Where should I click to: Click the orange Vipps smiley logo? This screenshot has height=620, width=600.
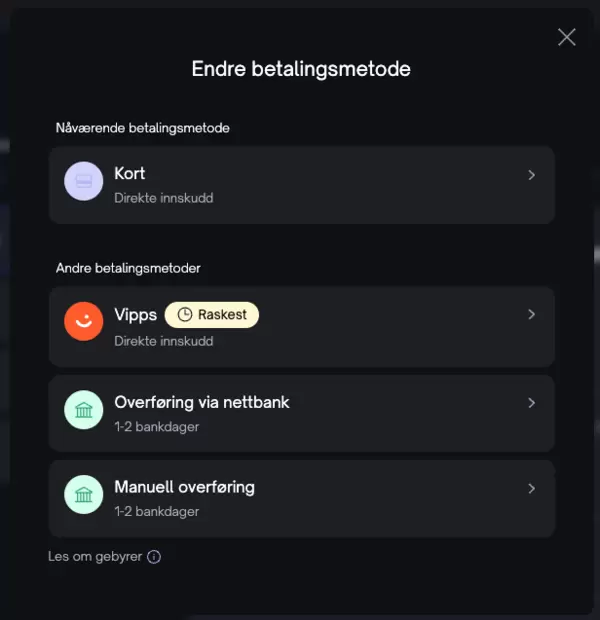click(83, 321)
